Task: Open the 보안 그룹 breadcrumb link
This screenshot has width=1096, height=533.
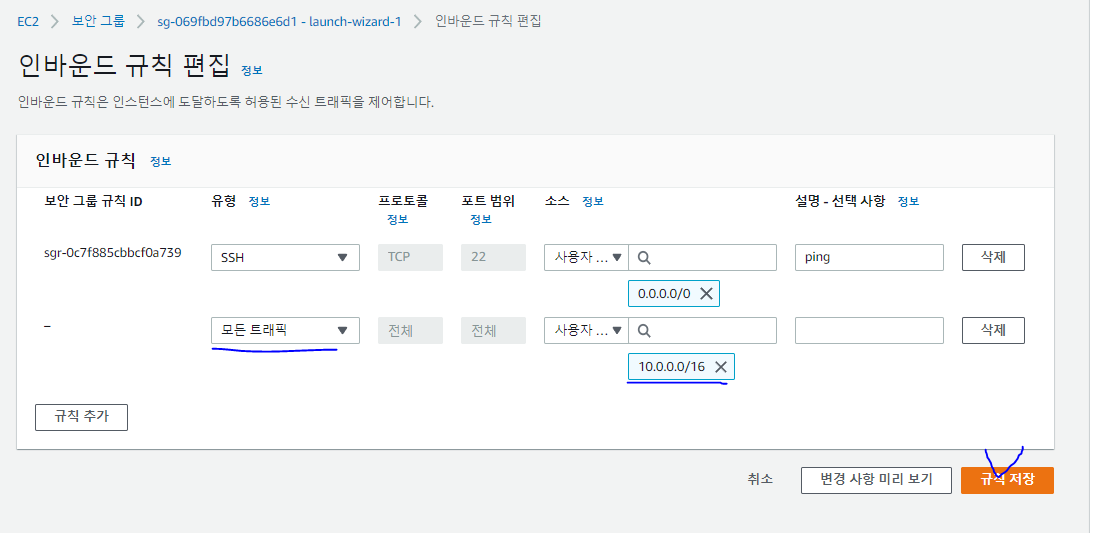Action: [99, 21]
